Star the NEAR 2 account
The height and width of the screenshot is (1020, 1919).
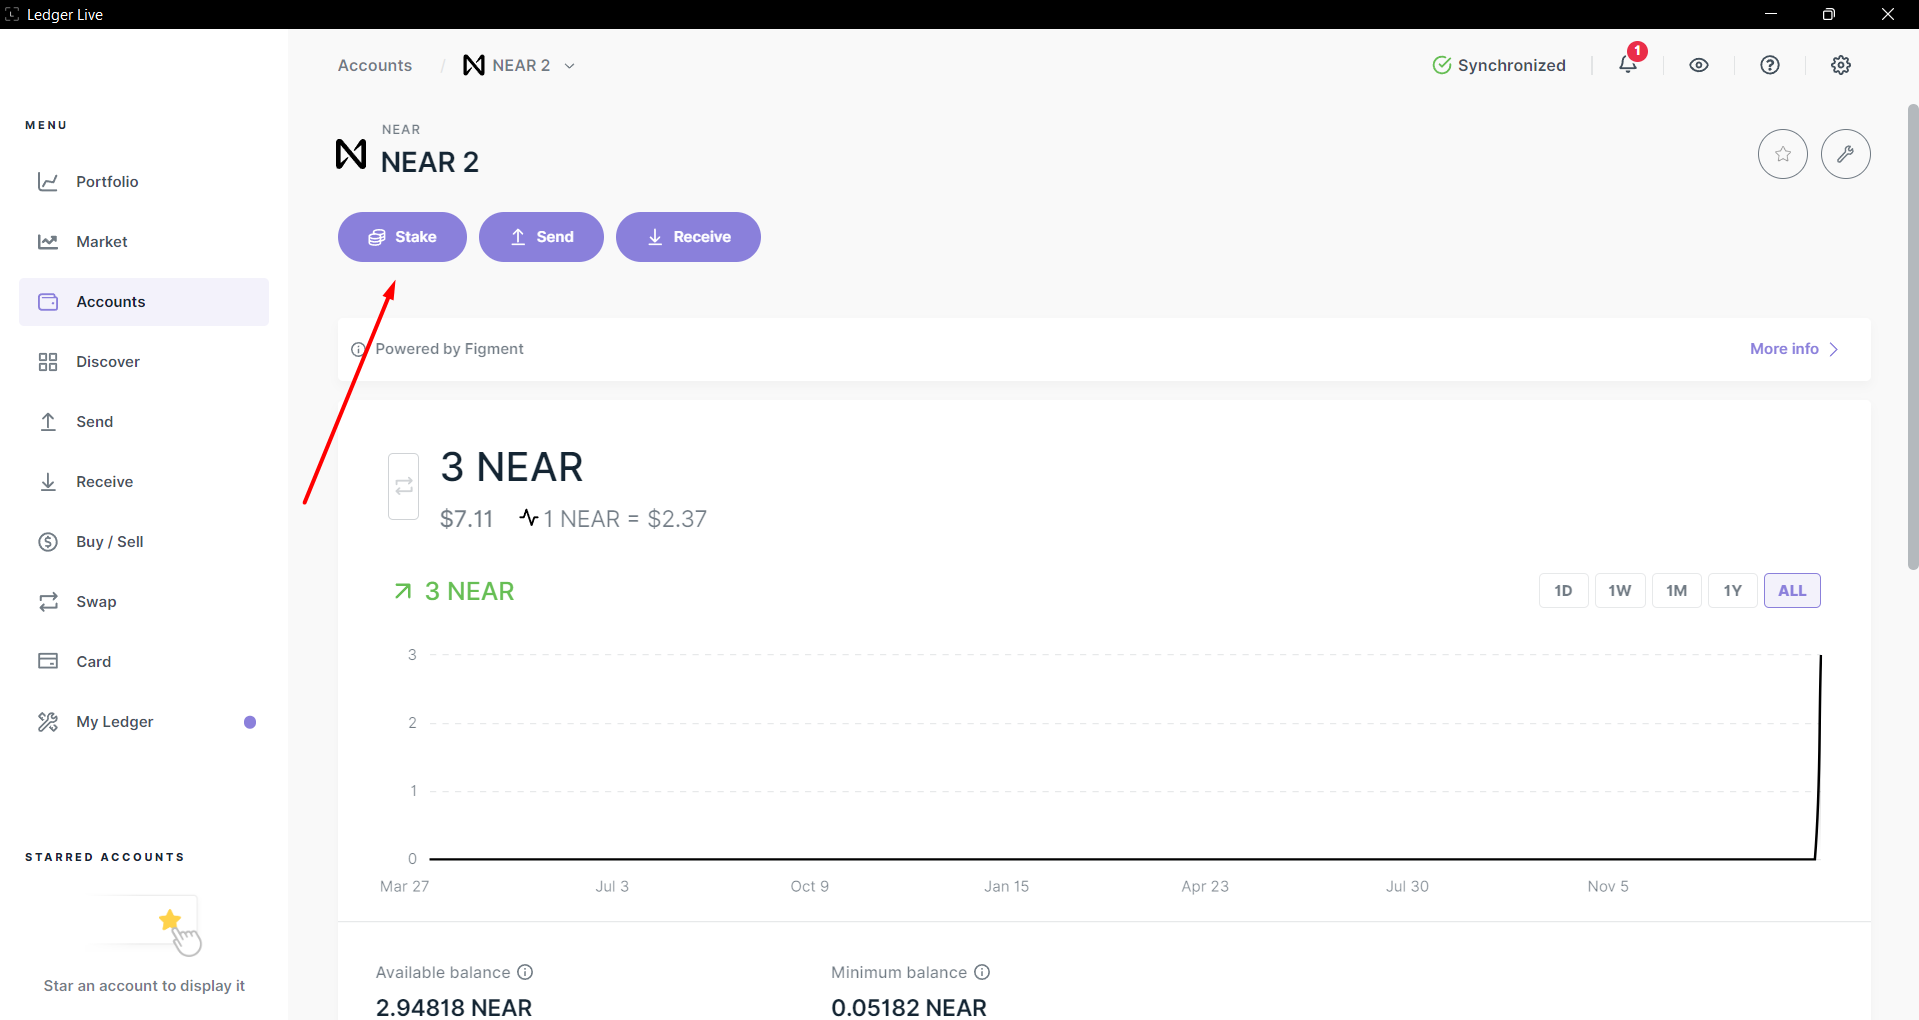pos(1783,153)
